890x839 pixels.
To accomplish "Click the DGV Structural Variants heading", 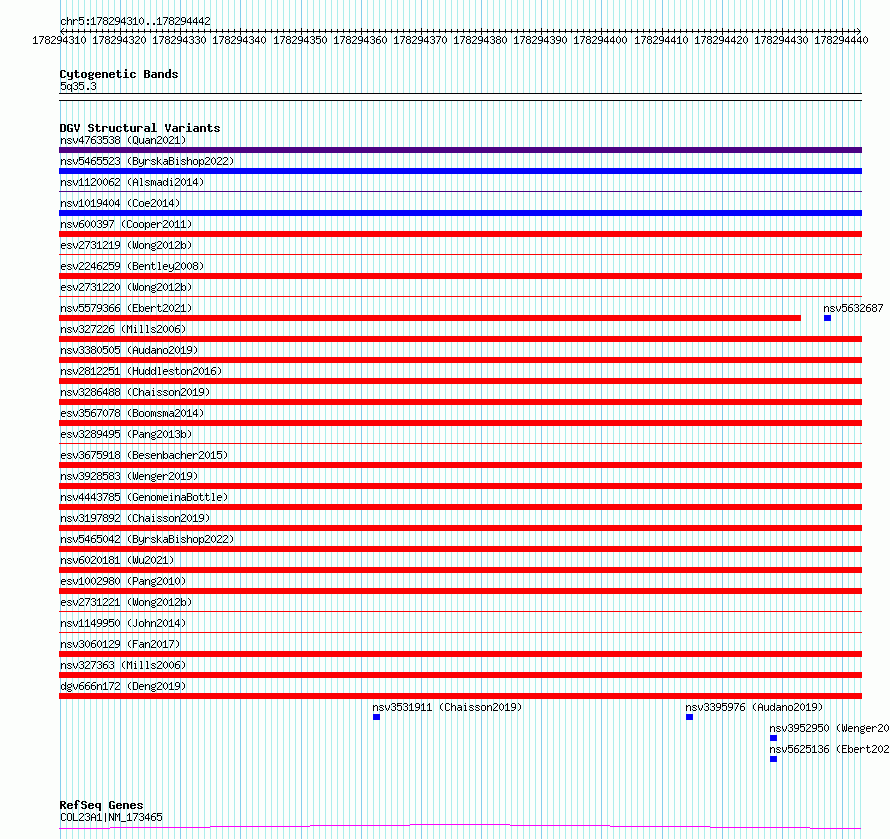I will tap(140, 128).
